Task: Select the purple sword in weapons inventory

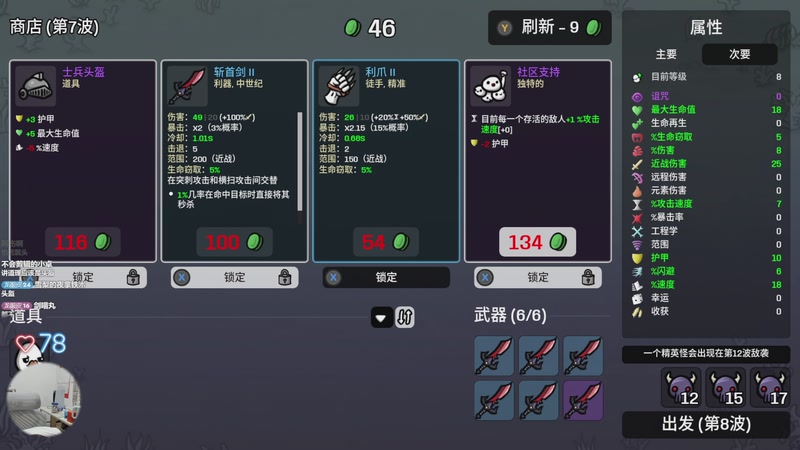Action: coord(583,401)
